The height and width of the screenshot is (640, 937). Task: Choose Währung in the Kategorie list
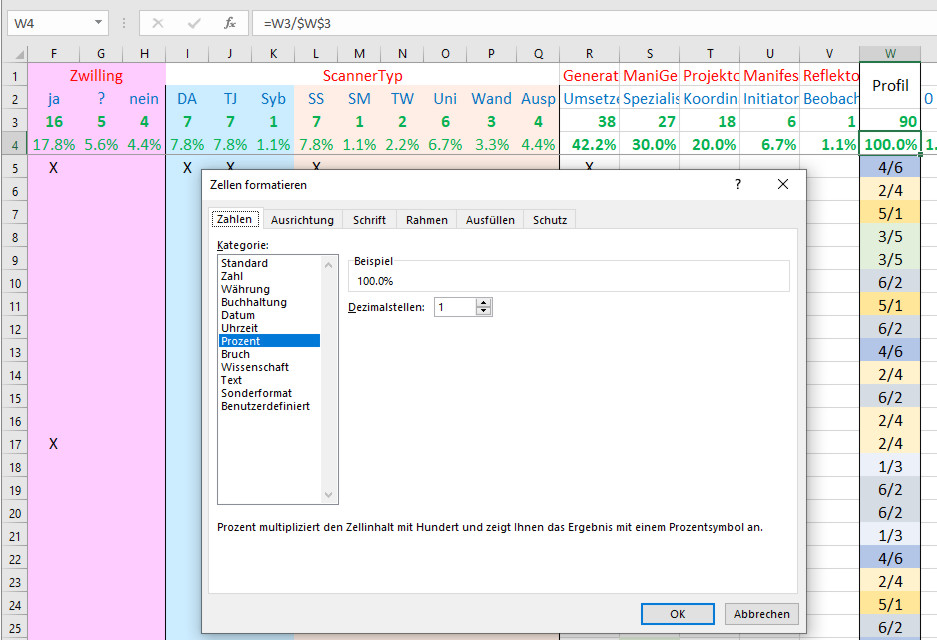click(245, 289)
